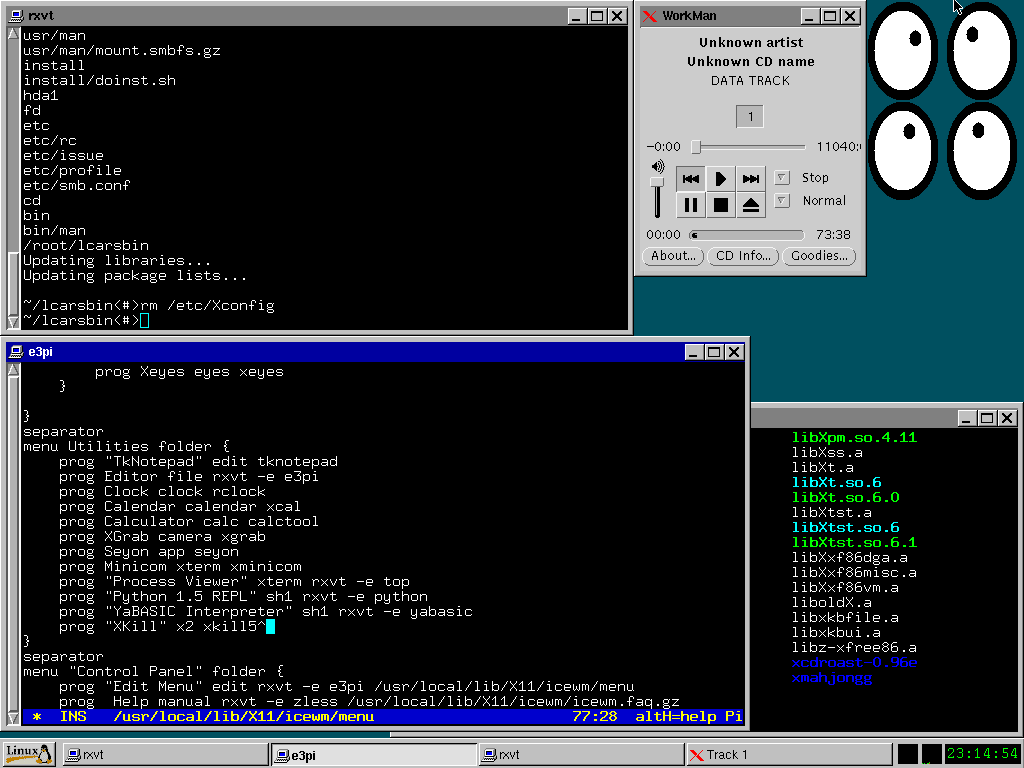Click the "liboldX.a" entry in file listing
Viewport: 1024px width, 768px height.
[832, 603]
